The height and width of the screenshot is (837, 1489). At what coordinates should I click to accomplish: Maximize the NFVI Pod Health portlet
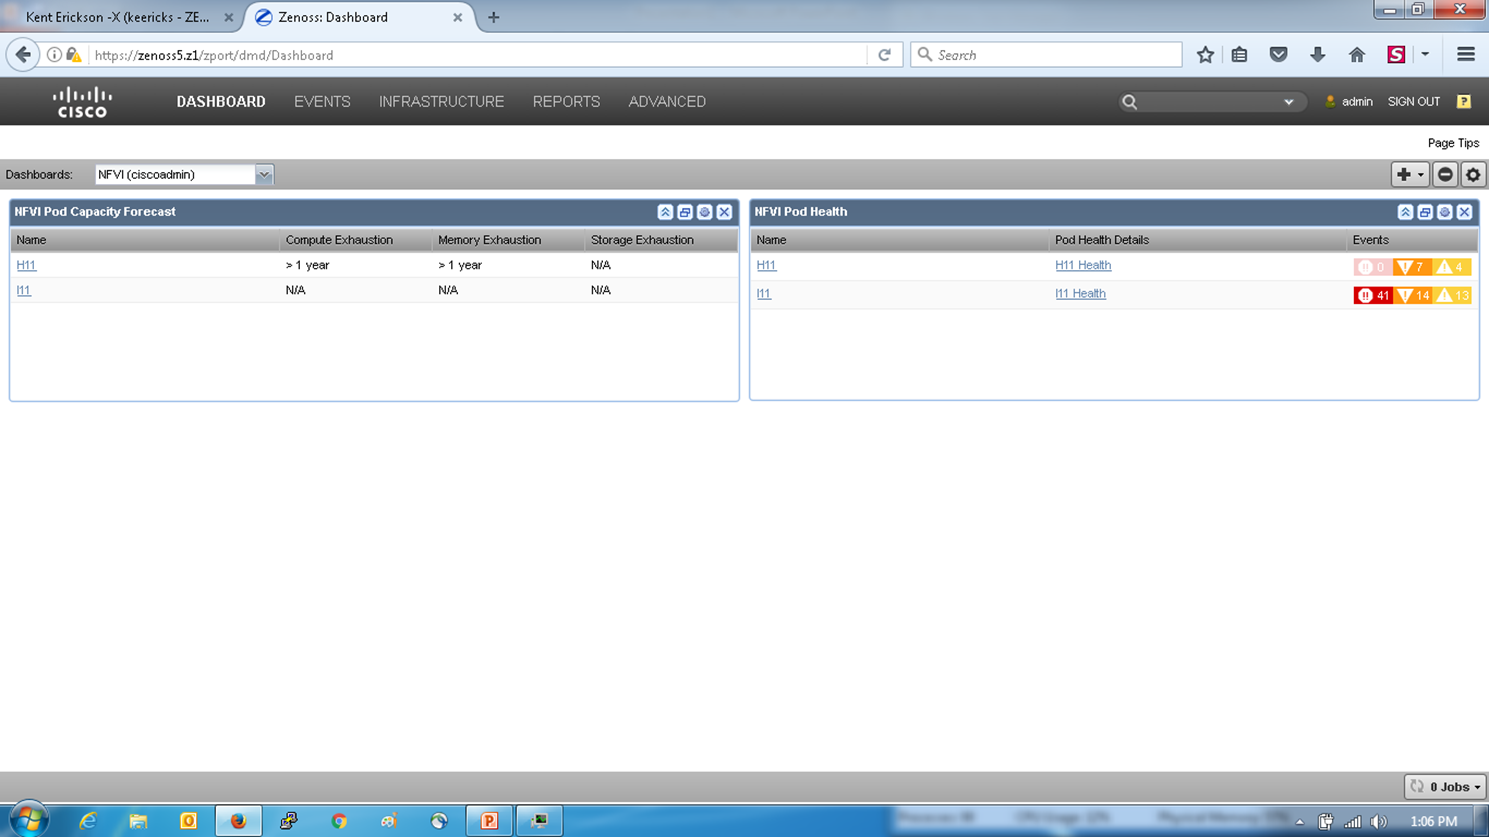[1425, 212]
